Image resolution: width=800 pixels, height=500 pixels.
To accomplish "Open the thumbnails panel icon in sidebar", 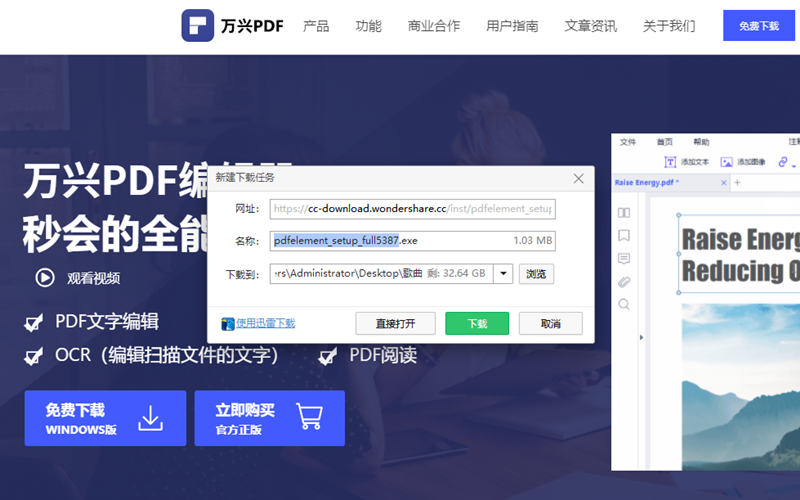I will pyautogui.click(x=624, y=213).
